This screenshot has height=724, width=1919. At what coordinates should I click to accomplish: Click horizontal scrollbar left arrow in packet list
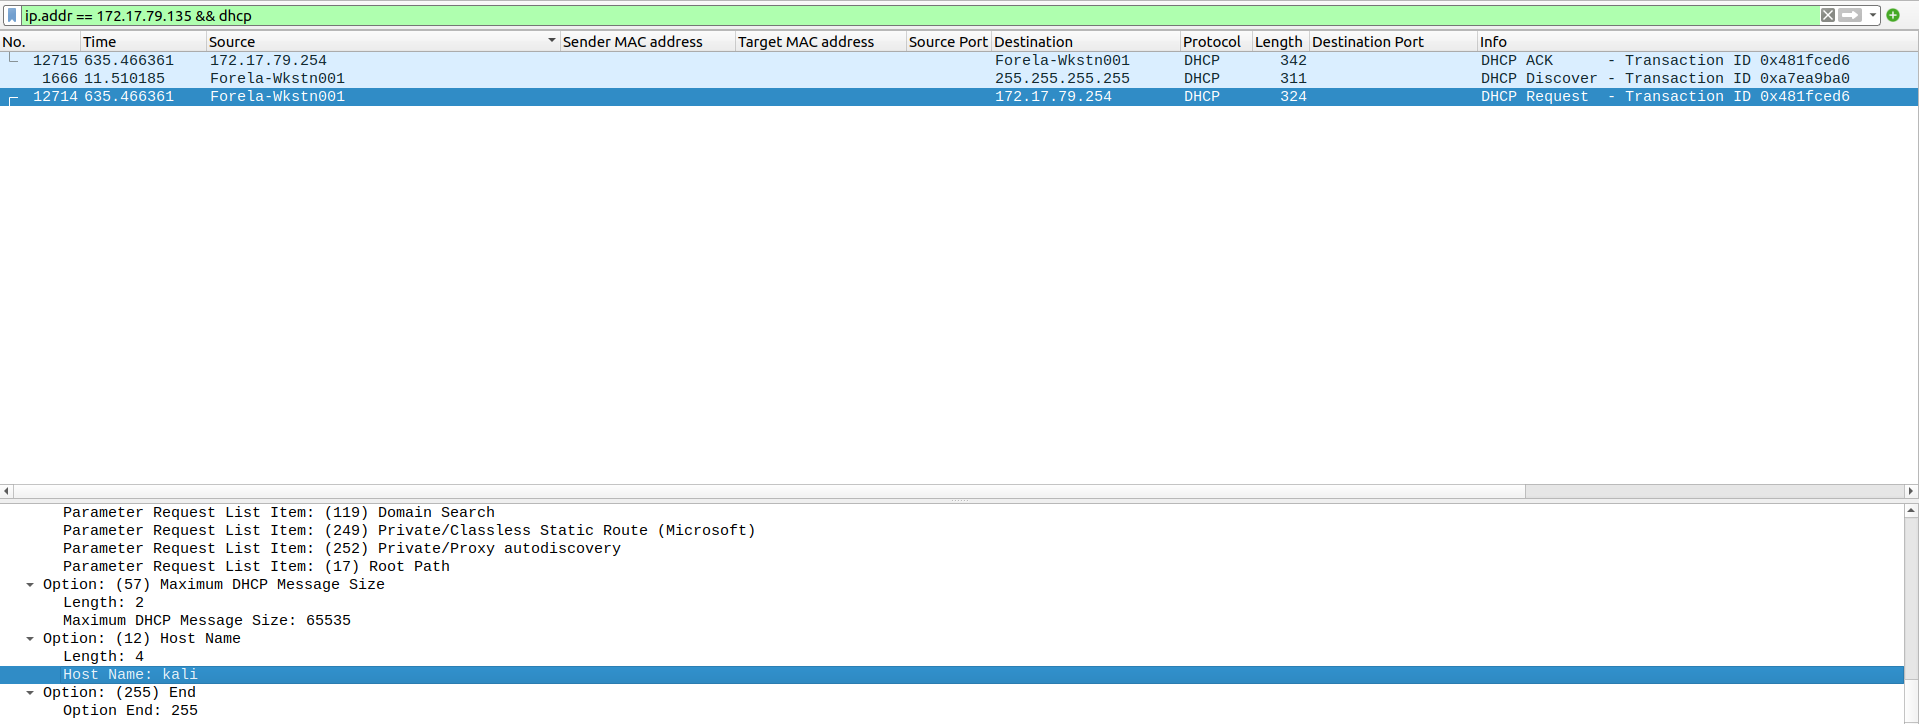tap(7, 491)
